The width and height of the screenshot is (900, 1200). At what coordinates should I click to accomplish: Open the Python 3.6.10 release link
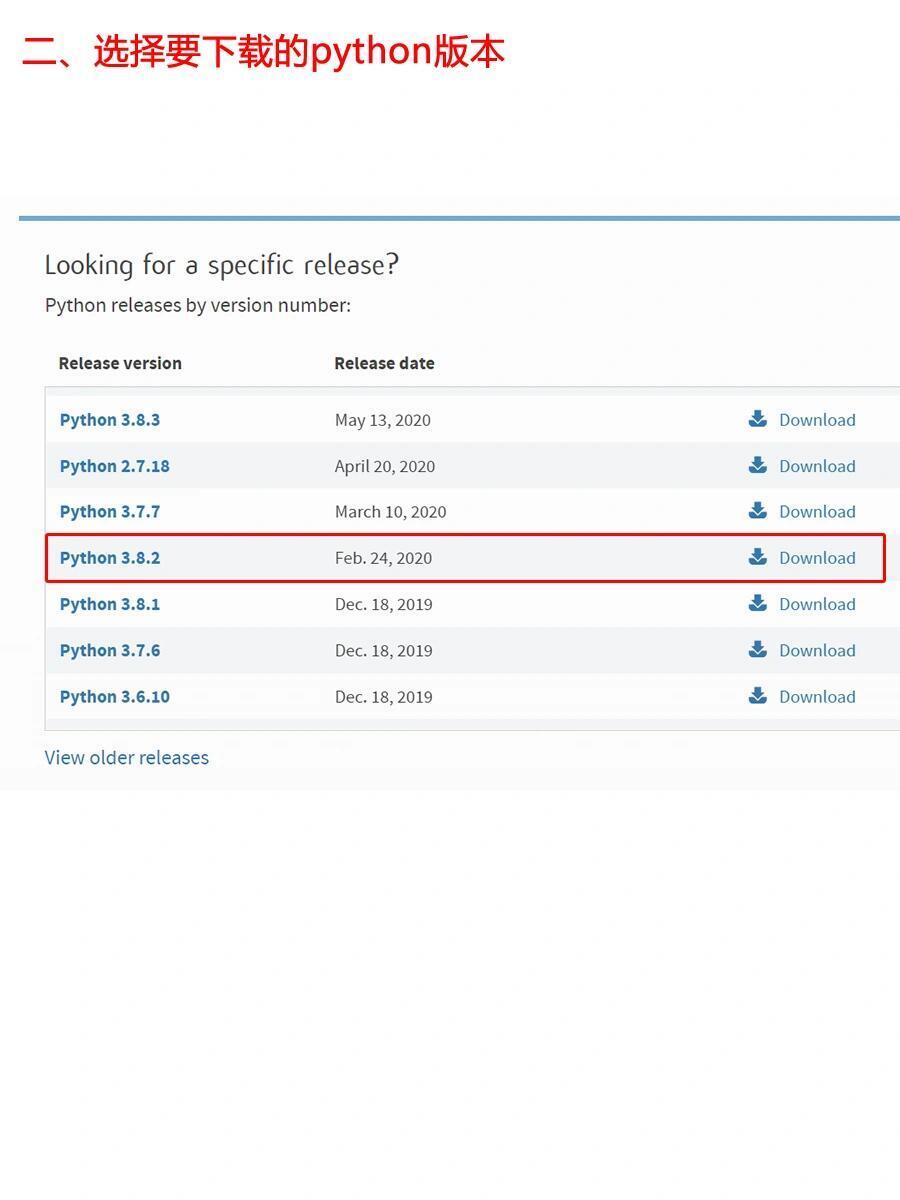[x=115, y=697]
